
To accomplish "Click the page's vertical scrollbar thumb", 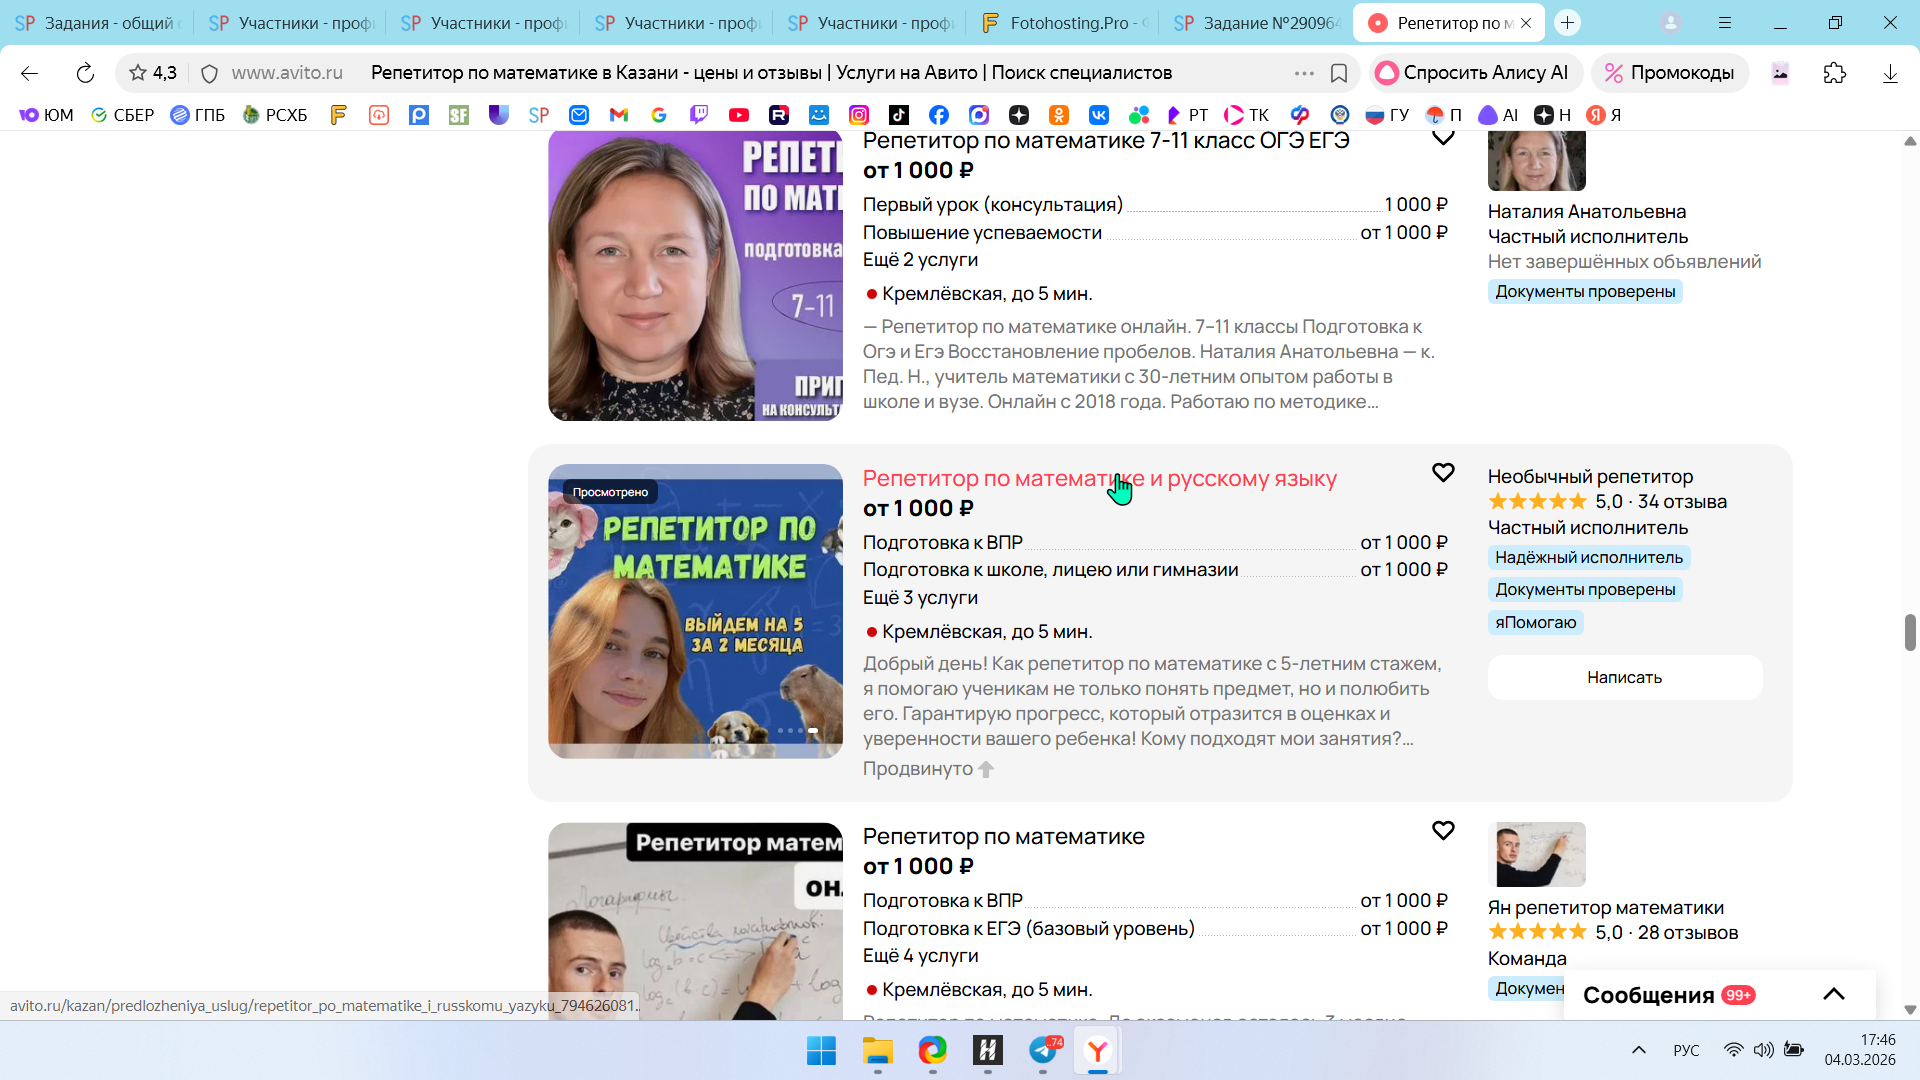I will click(1909, 633).
